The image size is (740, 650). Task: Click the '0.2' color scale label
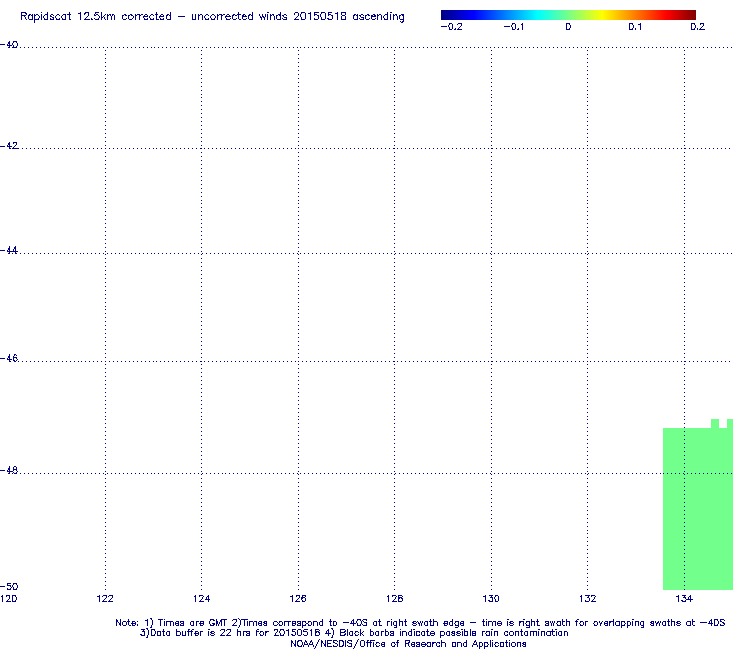(x=698, y=27)
